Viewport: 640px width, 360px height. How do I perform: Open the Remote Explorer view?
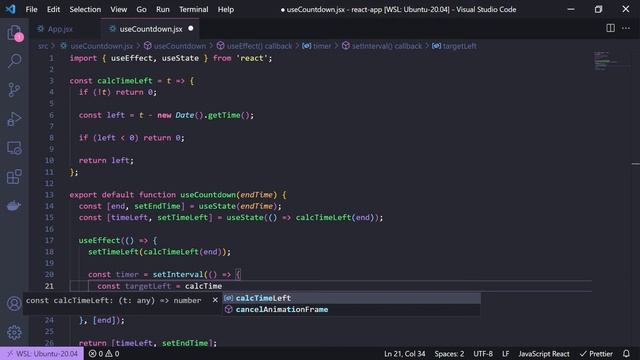click(14, 148)
